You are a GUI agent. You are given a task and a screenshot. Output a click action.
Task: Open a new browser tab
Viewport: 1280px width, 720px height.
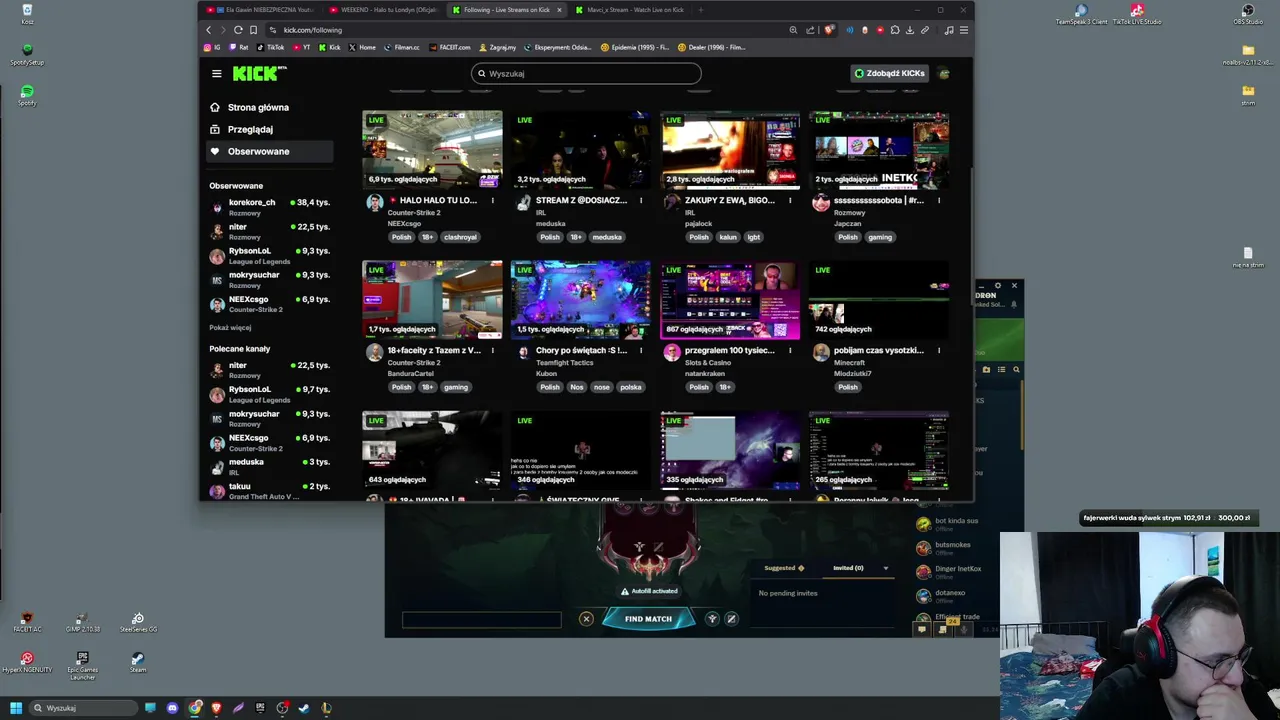700,10
